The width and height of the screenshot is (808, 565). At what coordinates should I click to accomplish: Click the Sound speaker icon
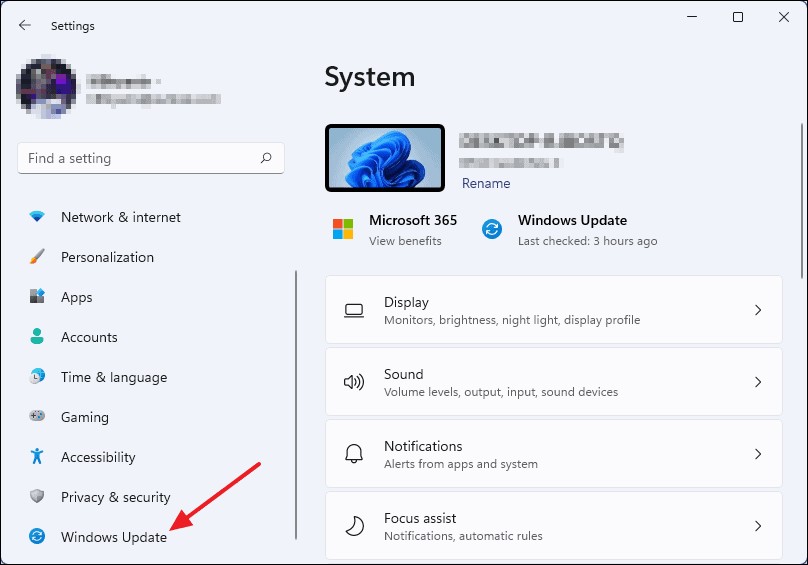click(x=354, y=382)
